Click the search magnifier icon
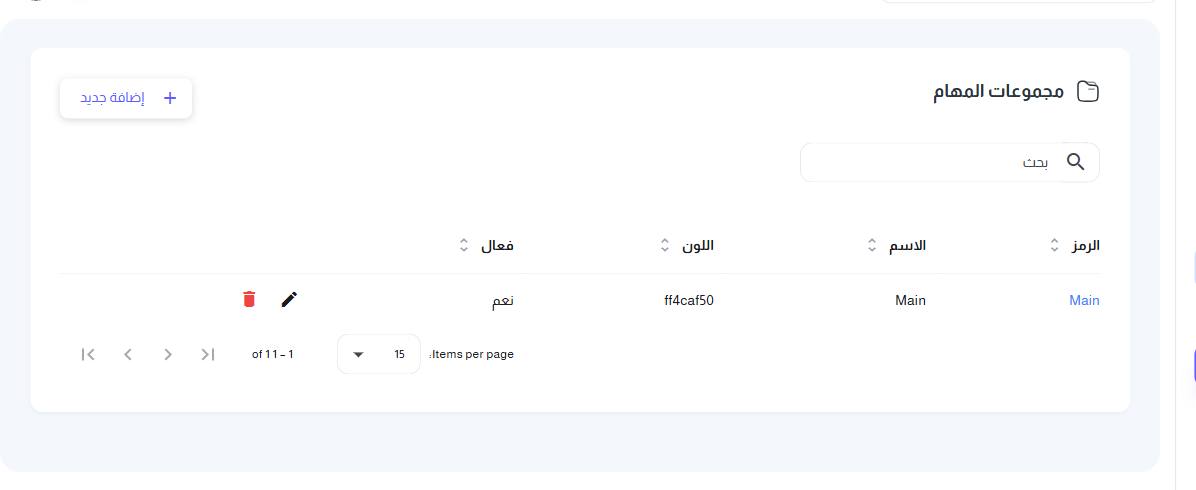The width and height of the screenshot is (1196, 490). [1075, 162]
